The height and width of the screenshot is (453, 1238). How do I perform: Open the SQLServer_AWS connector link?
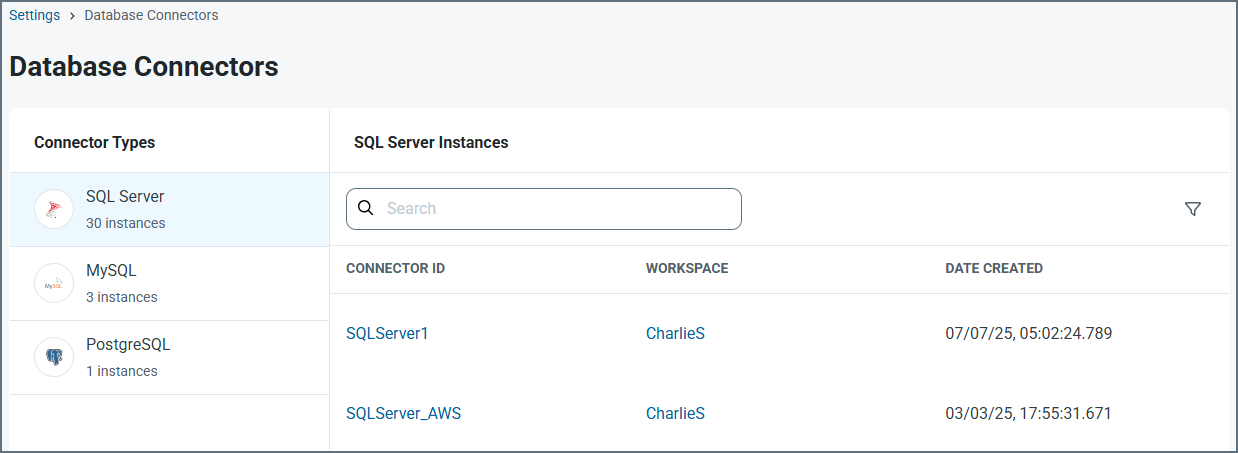(403, 413)
